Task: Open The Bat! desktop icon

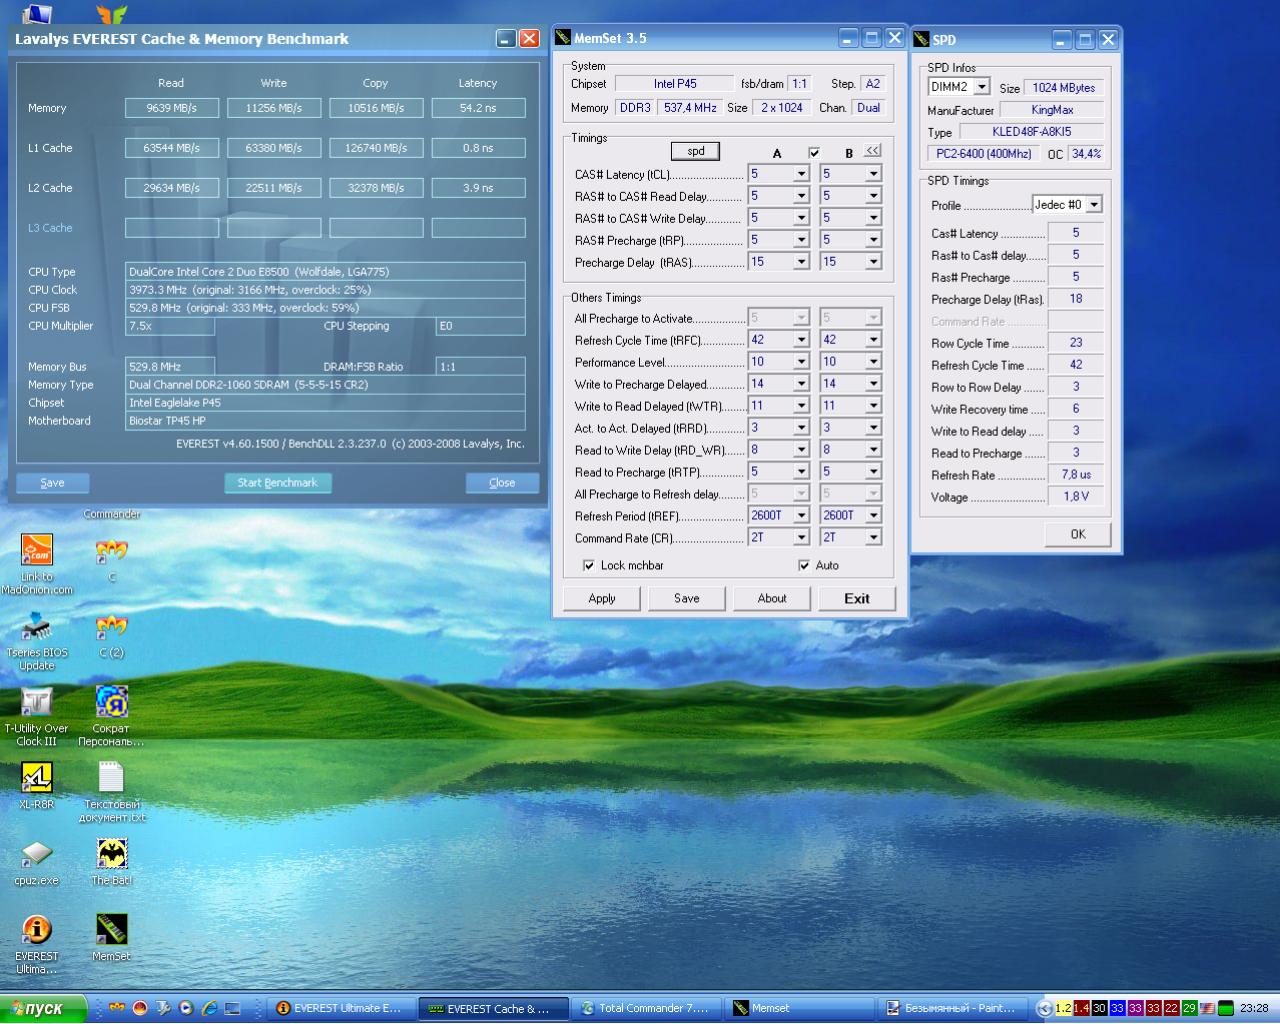Action: [111, 854]
